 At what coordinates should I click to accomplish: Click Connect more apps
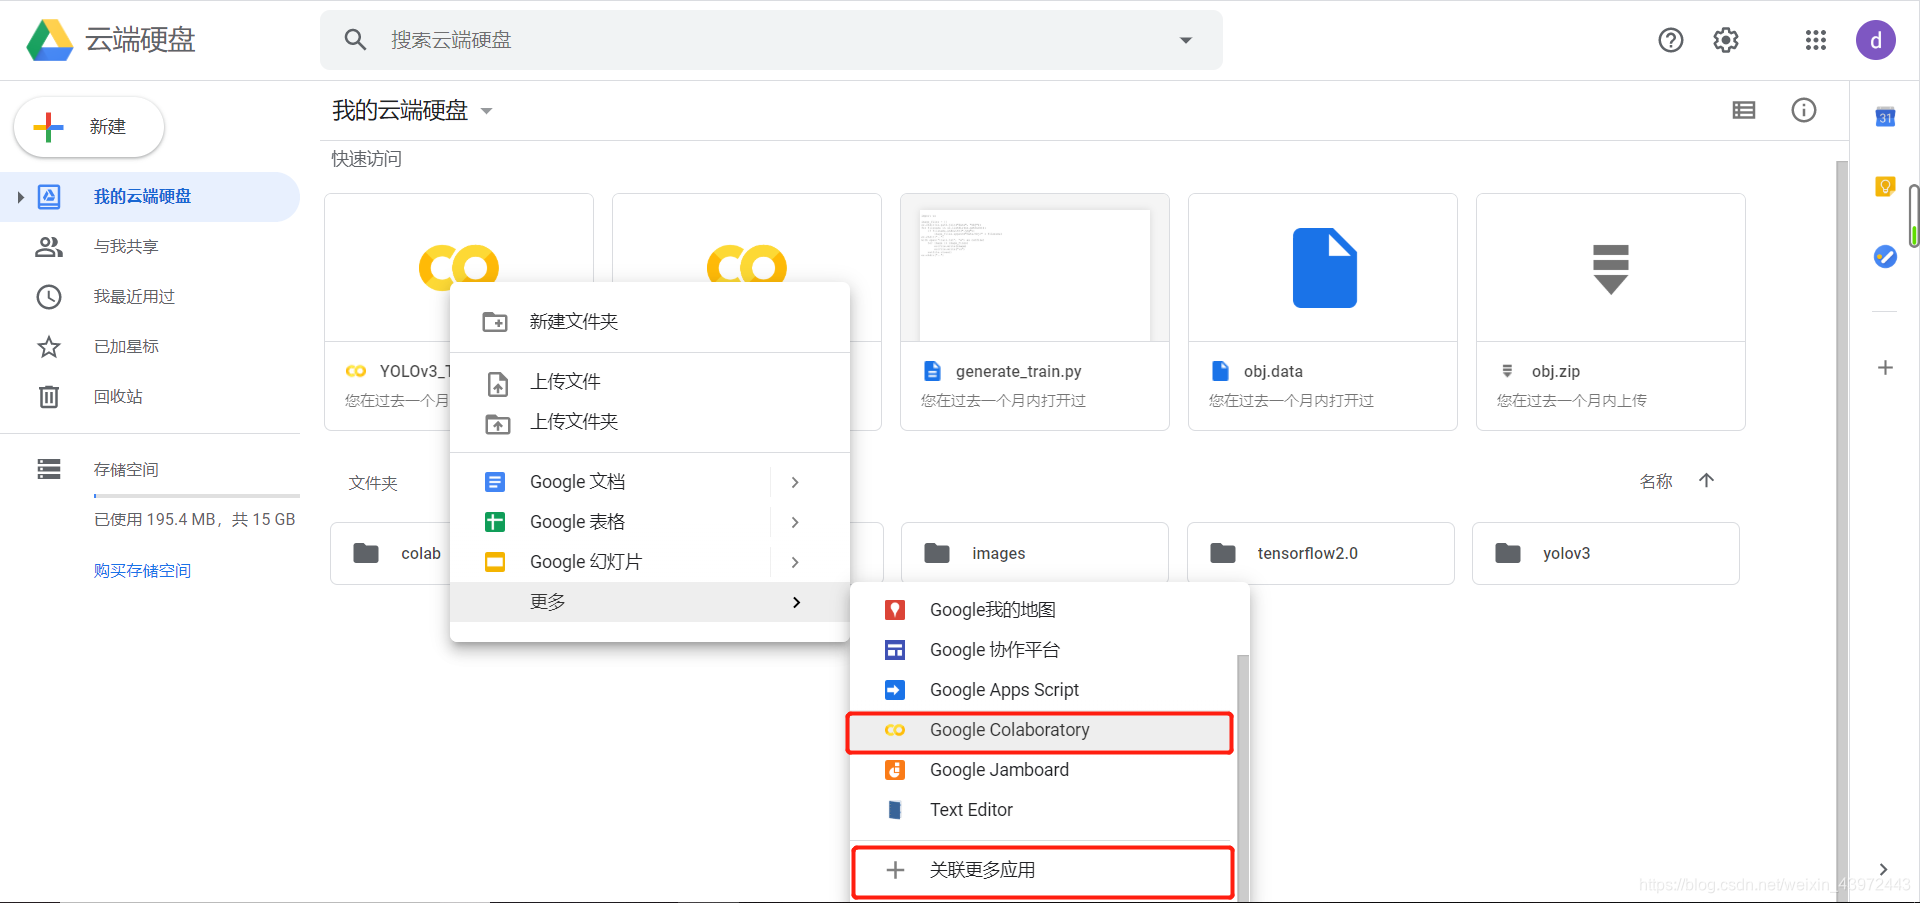tap(1043, 870)
